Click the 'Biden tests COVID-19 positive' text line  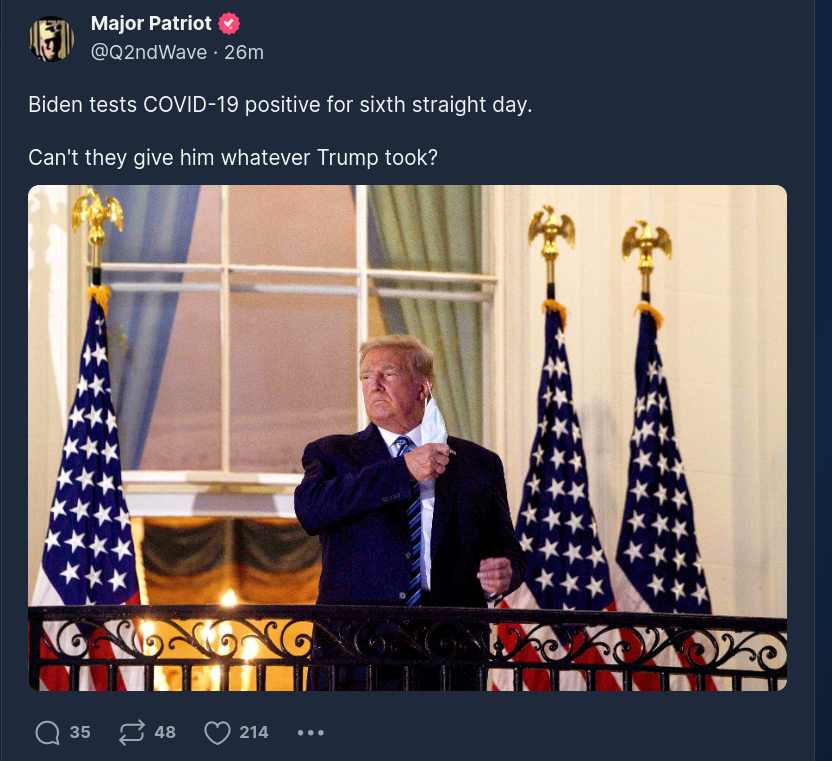[x=279, y=104]
